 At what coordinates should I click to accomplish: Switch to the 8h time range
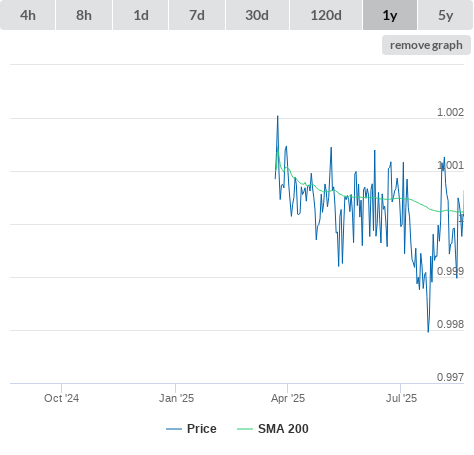pyautogui.click(x=84, y=15)
